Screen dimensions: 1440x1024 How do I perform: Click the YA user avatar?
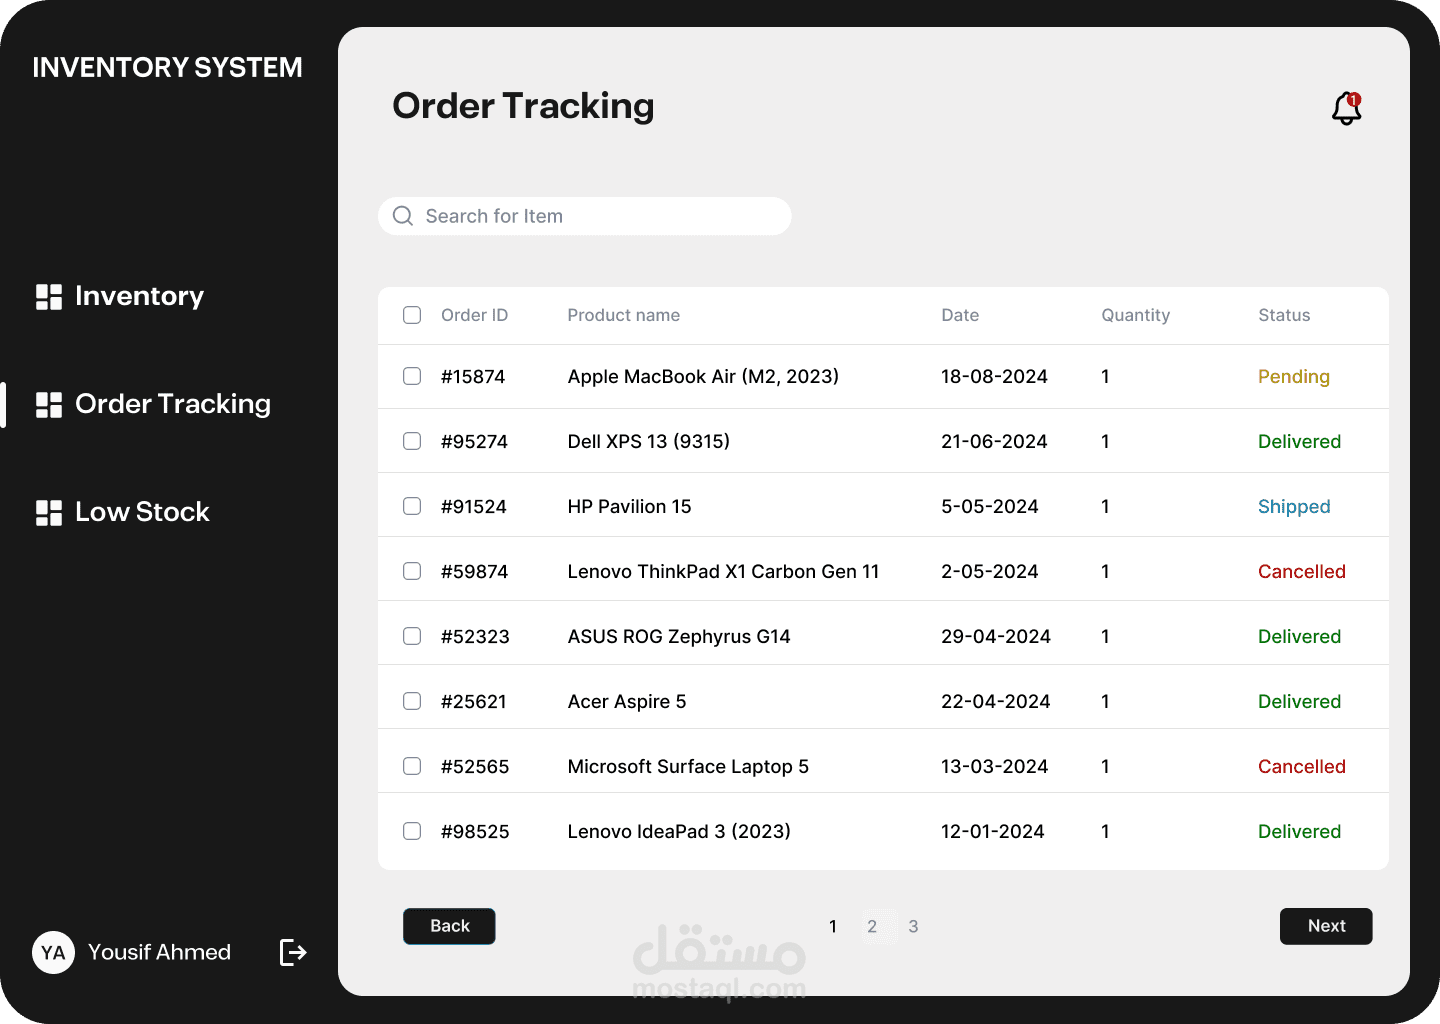(x=53, y=952)
